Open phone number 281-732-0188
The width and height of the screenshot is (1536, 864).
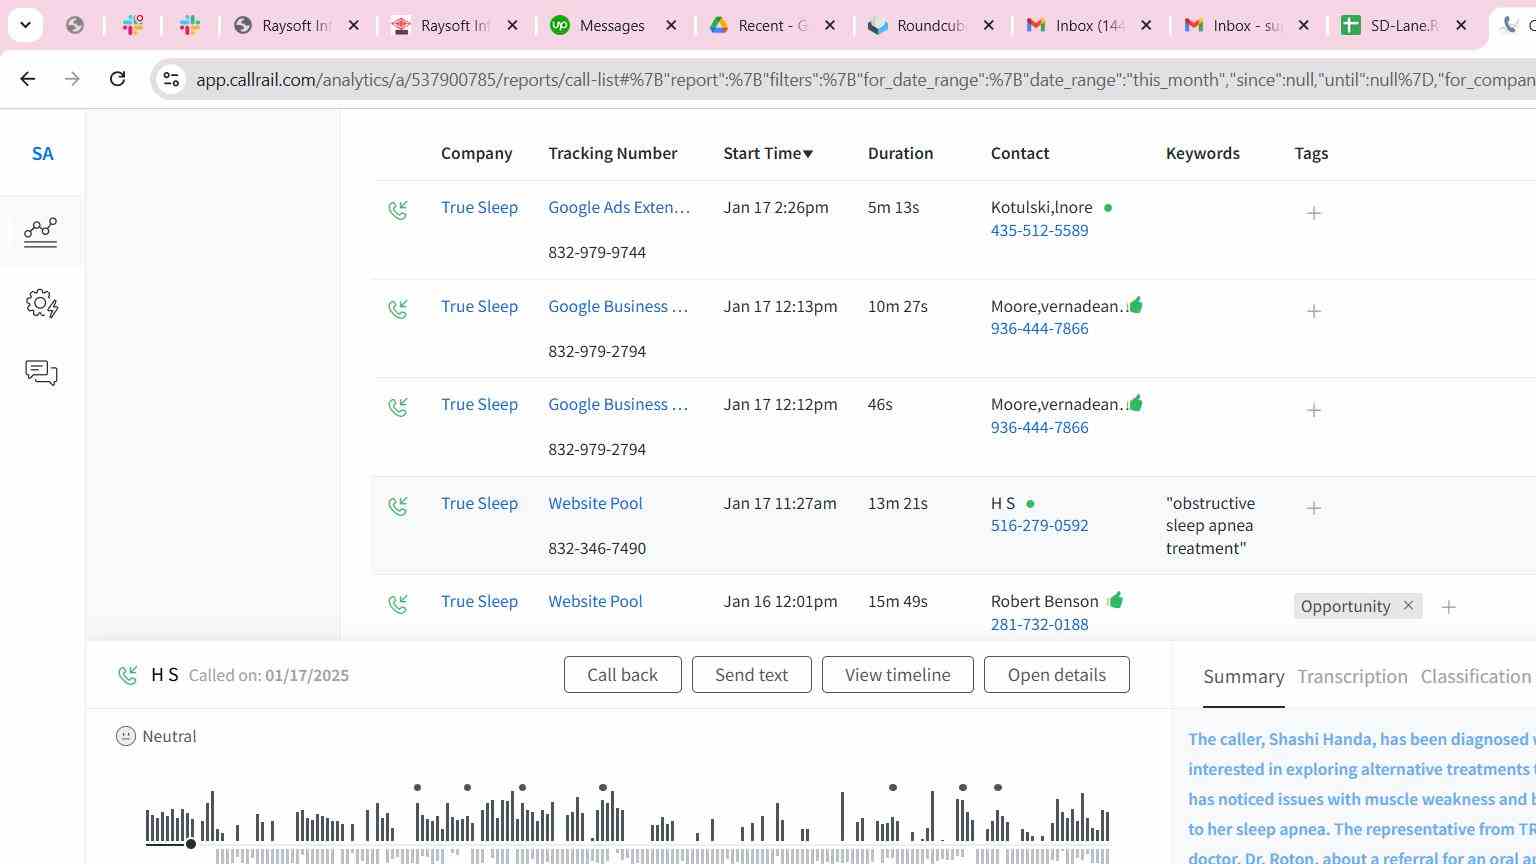[x=1039, y=624]
